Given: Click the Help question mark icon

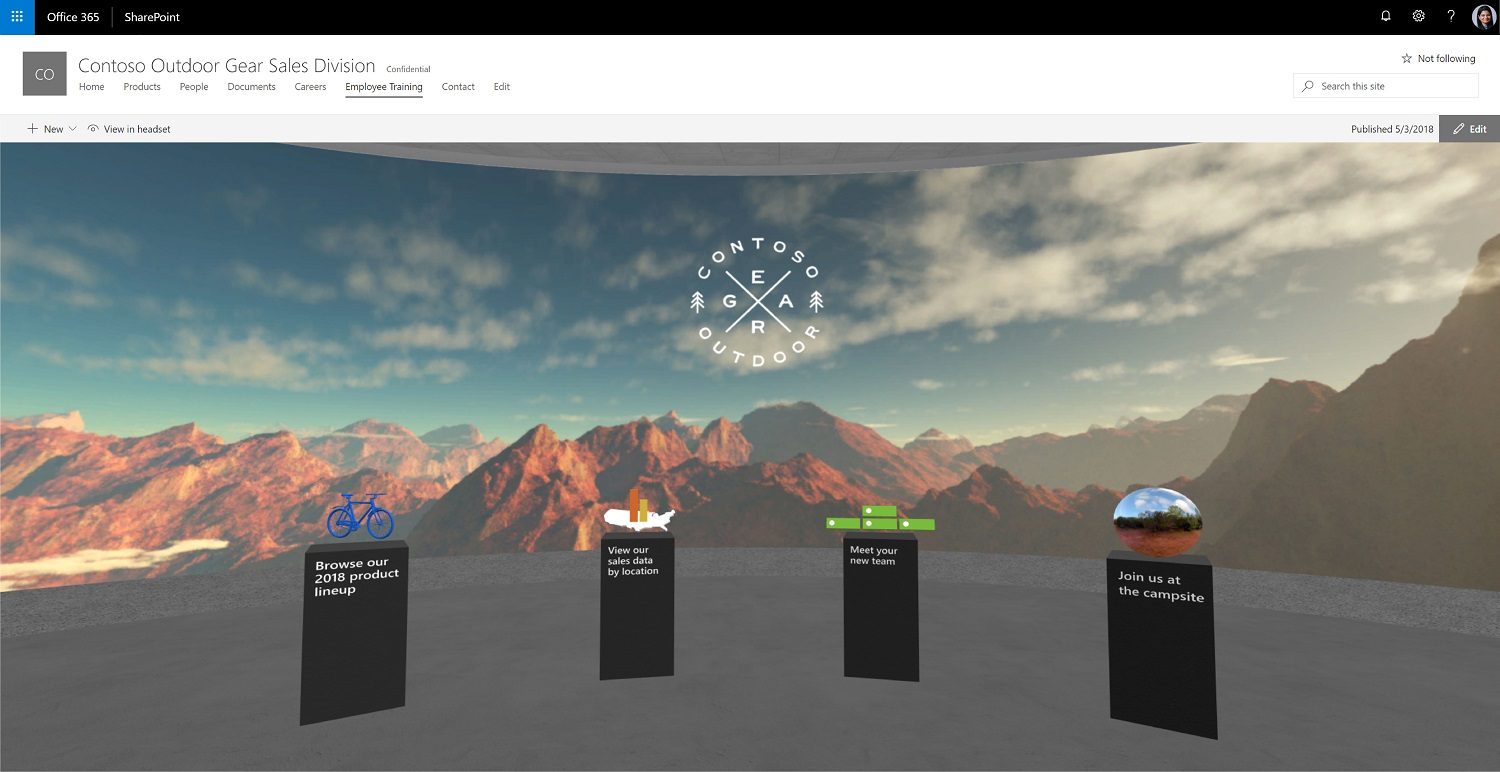Looking at the screenshot, I should point(1451,16).
